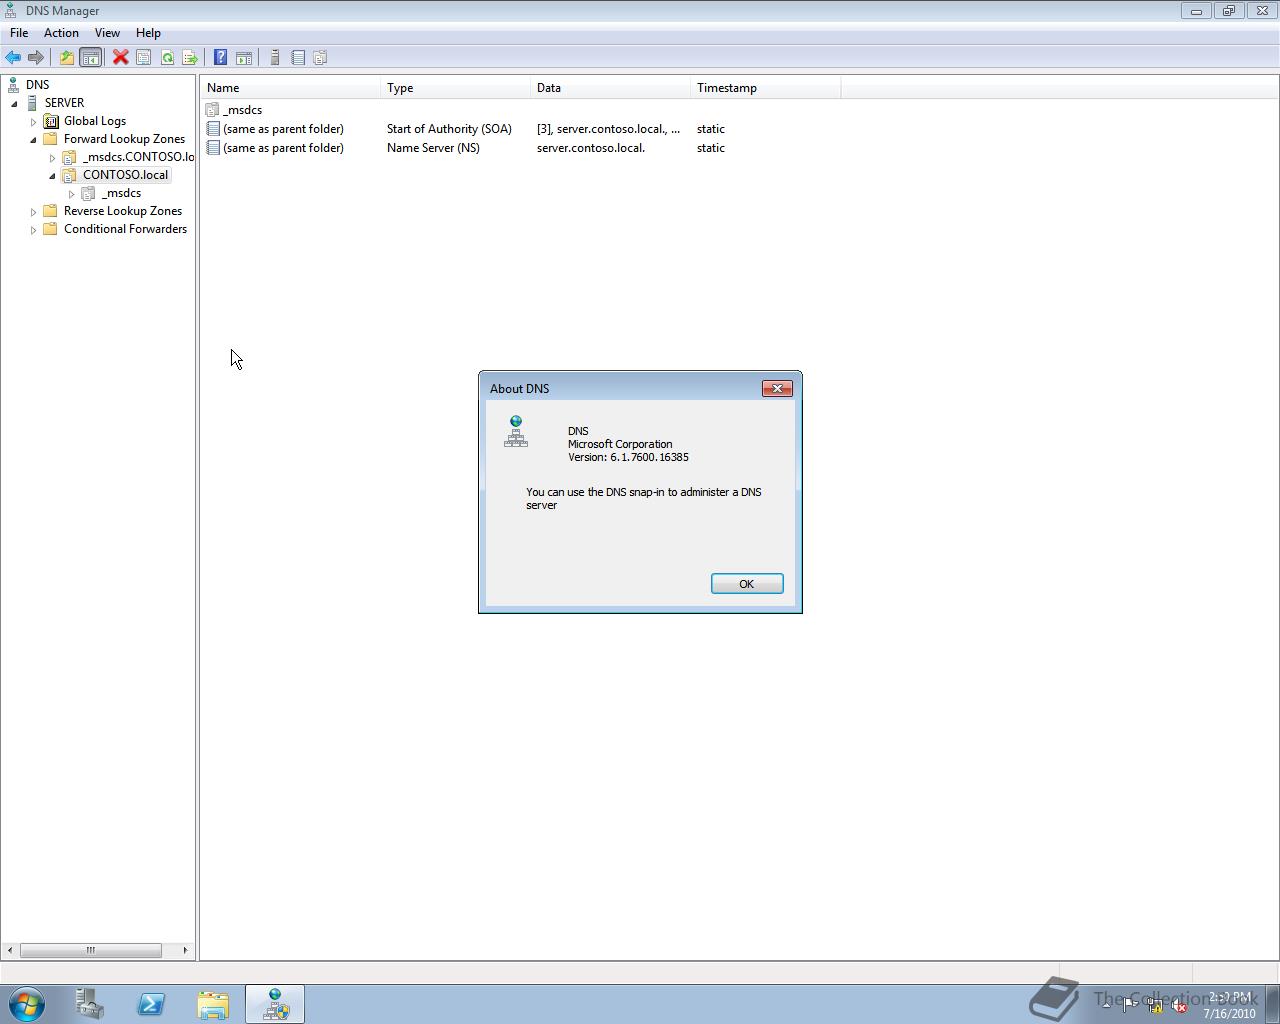Click the tree pane horizontal scrollbar thumb
Screen dimensions: 1280x1024
pos(90,950)
